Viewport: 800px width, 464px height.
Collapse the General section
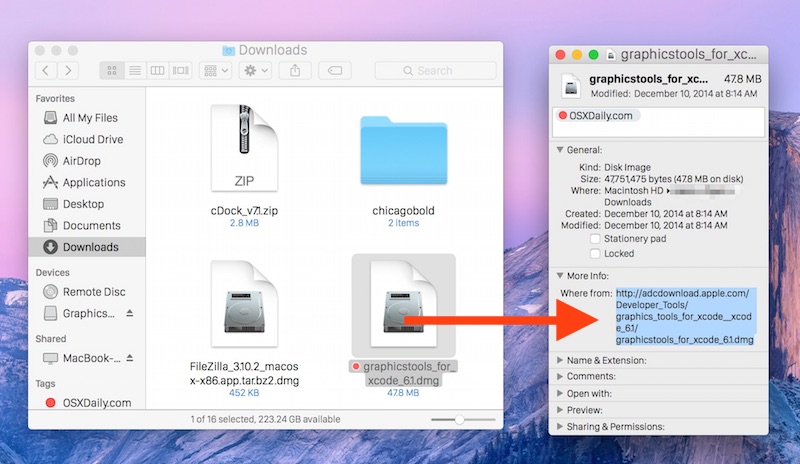pyautogui.click(x=560, y=150)
